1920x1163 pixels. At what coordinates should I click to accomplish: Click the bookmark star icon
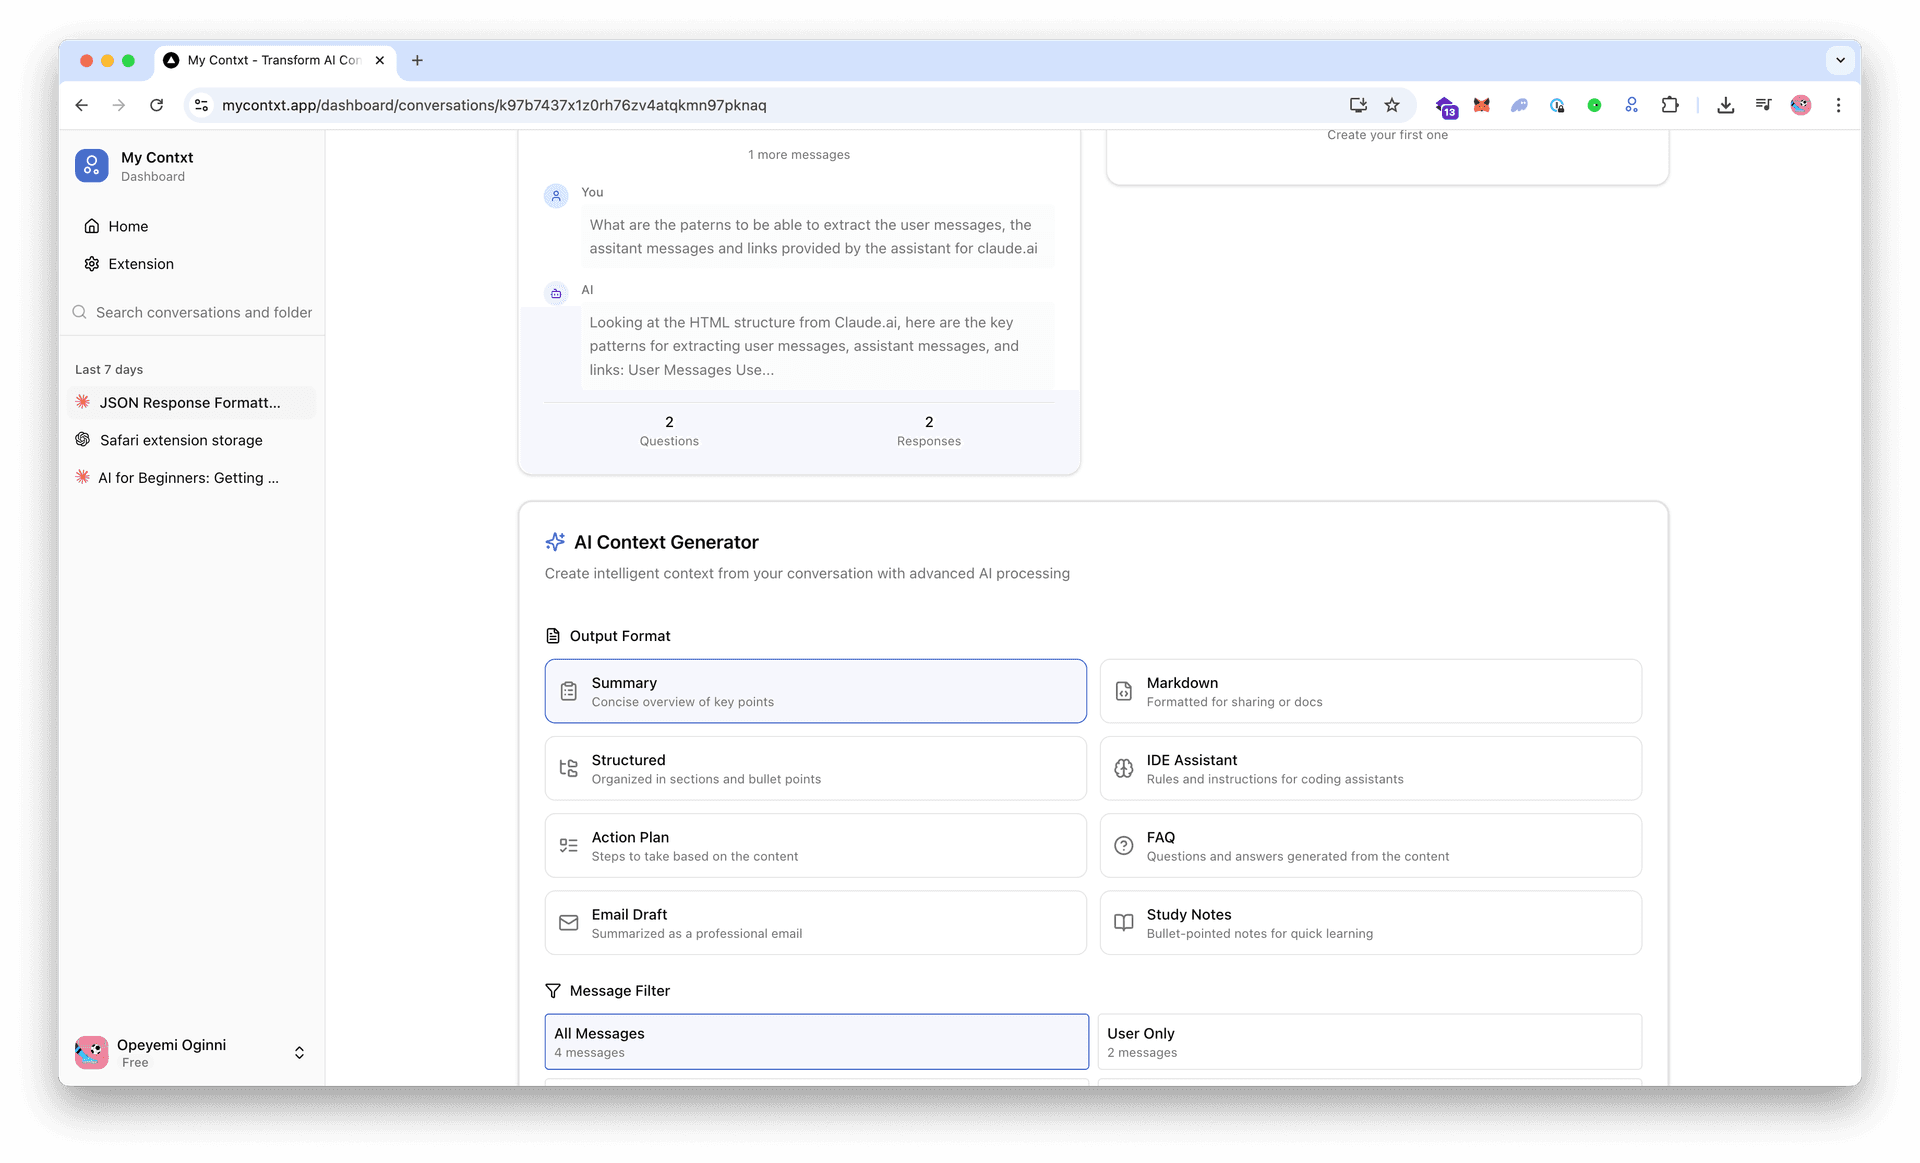pos(1391,105)
